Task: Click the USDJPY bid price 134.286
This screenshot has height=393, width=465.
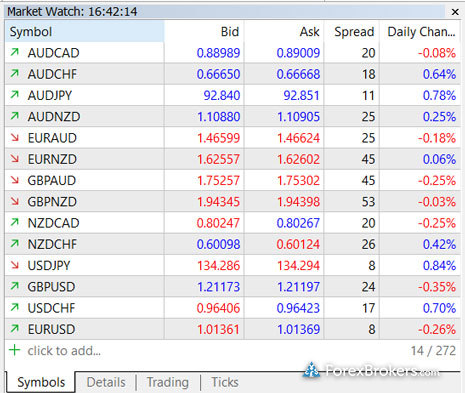Action: [218, 266]
